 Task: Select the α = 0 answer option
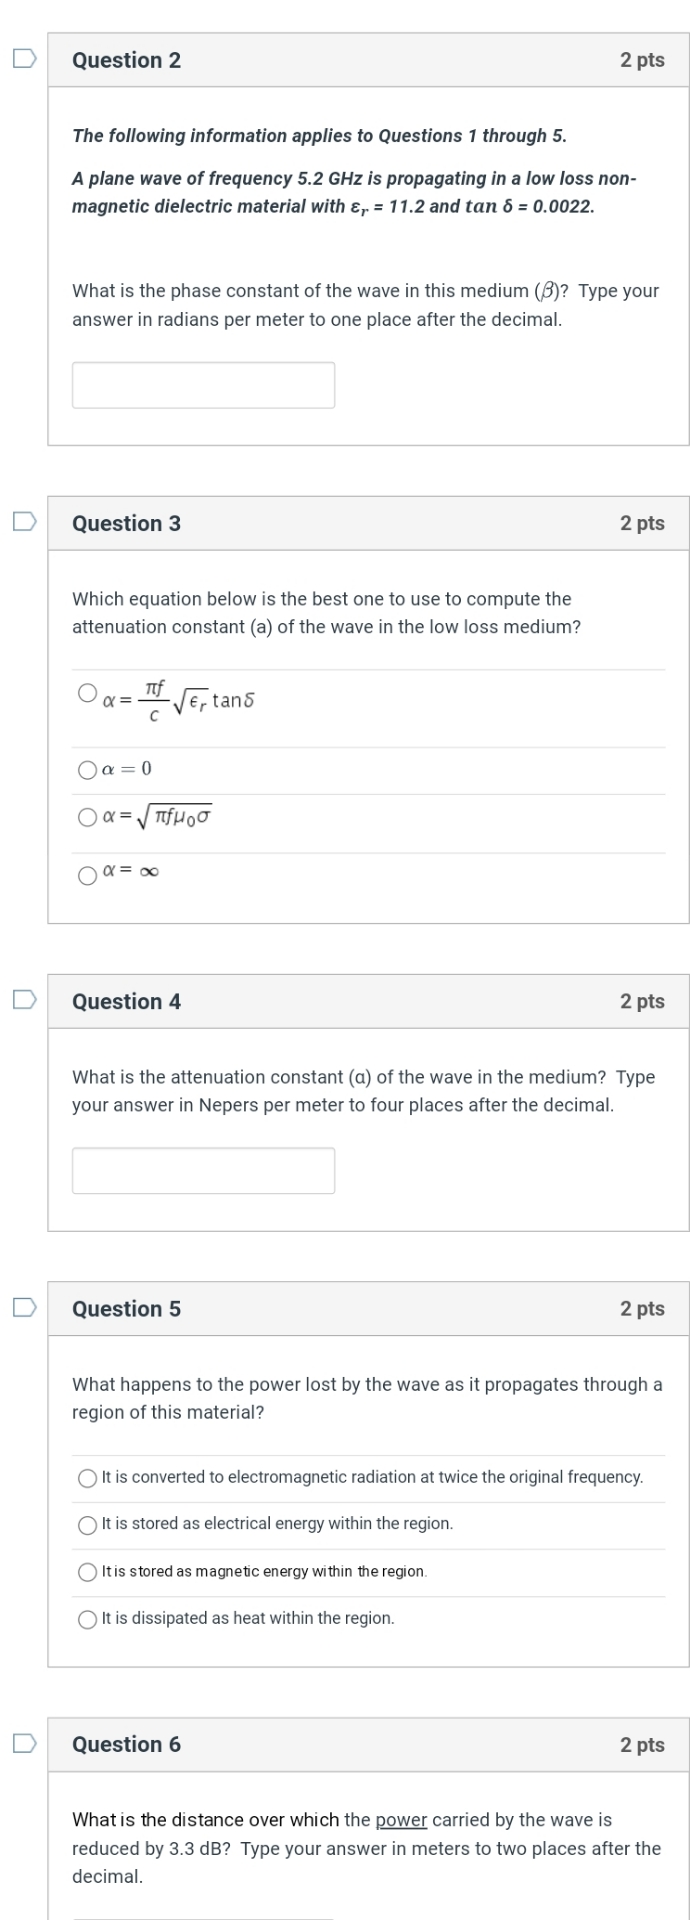click(88, 769)
